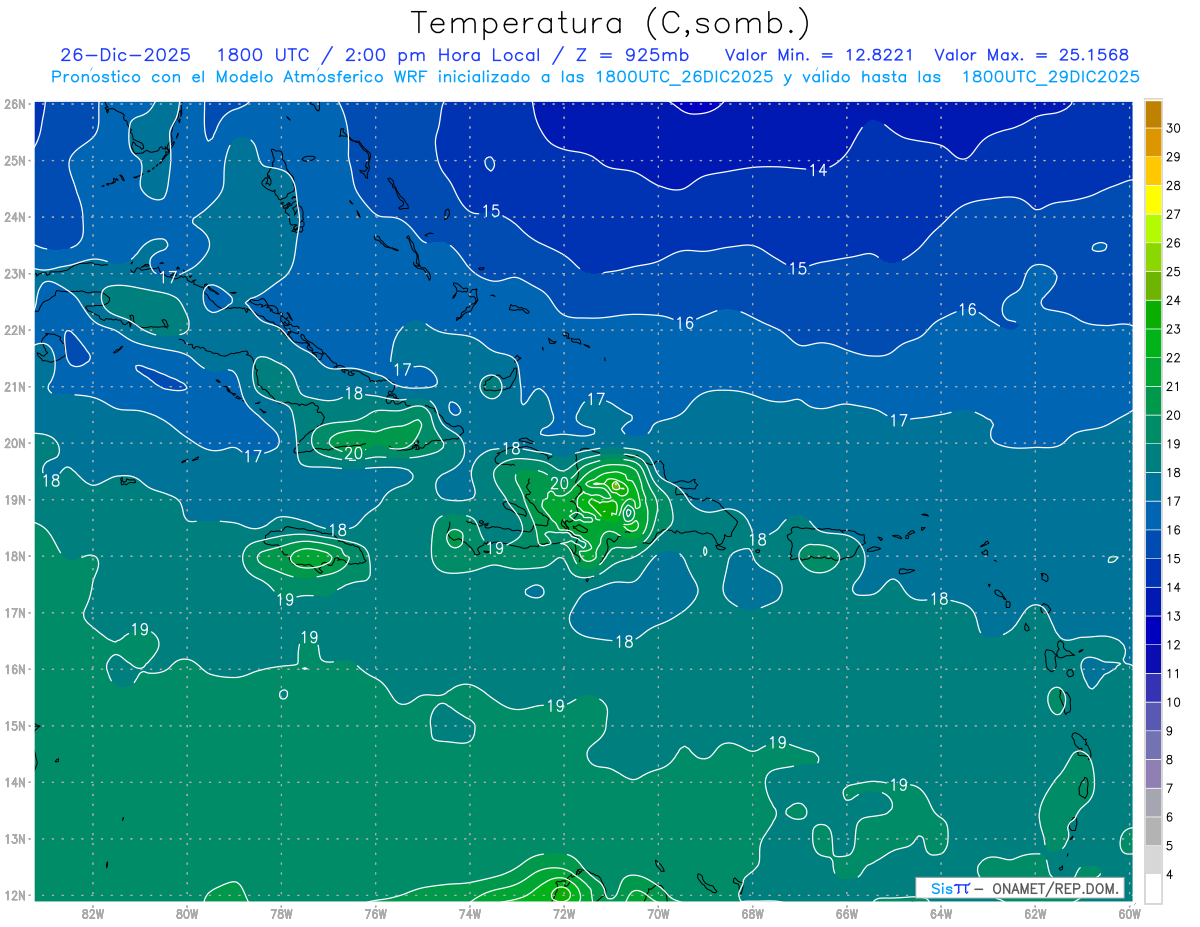Click the "25N" latitude label

pos(15,160)
